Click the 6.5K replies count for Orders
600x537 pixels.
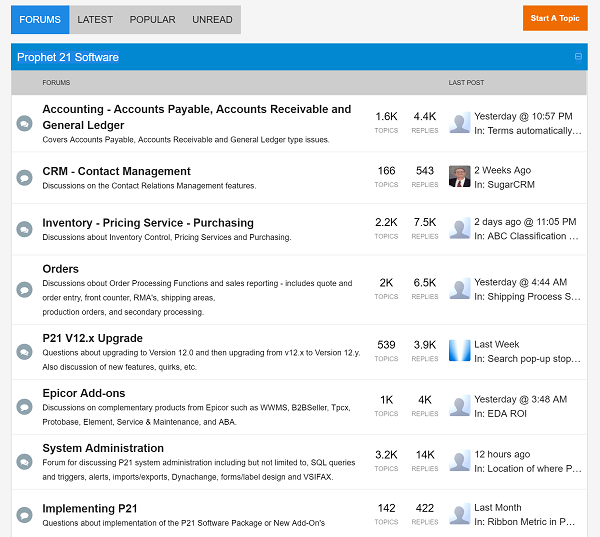425,283
